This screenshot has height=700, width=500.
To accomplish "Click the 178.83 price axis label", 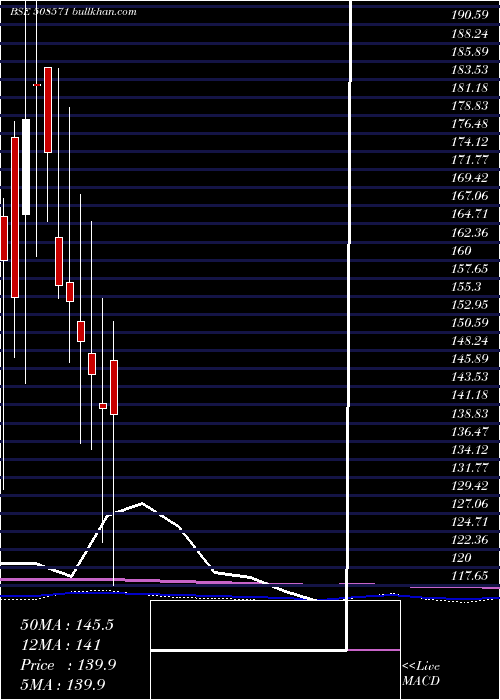I will pos(469,106).
